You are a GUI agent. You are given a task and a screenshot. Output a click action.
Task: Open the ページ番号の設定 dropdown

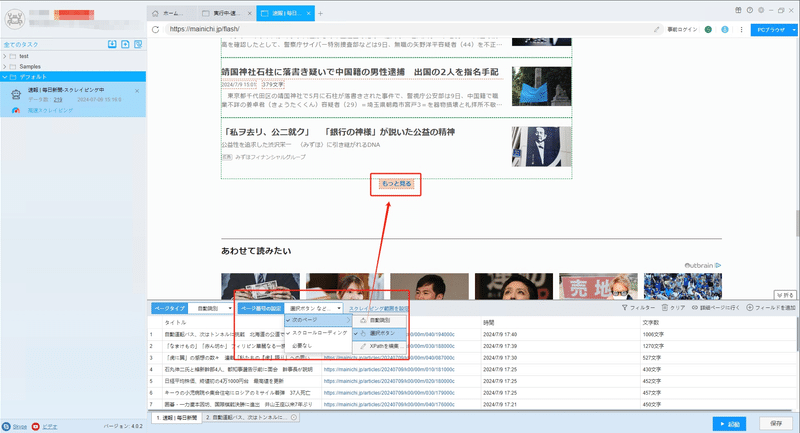(313, 308)
